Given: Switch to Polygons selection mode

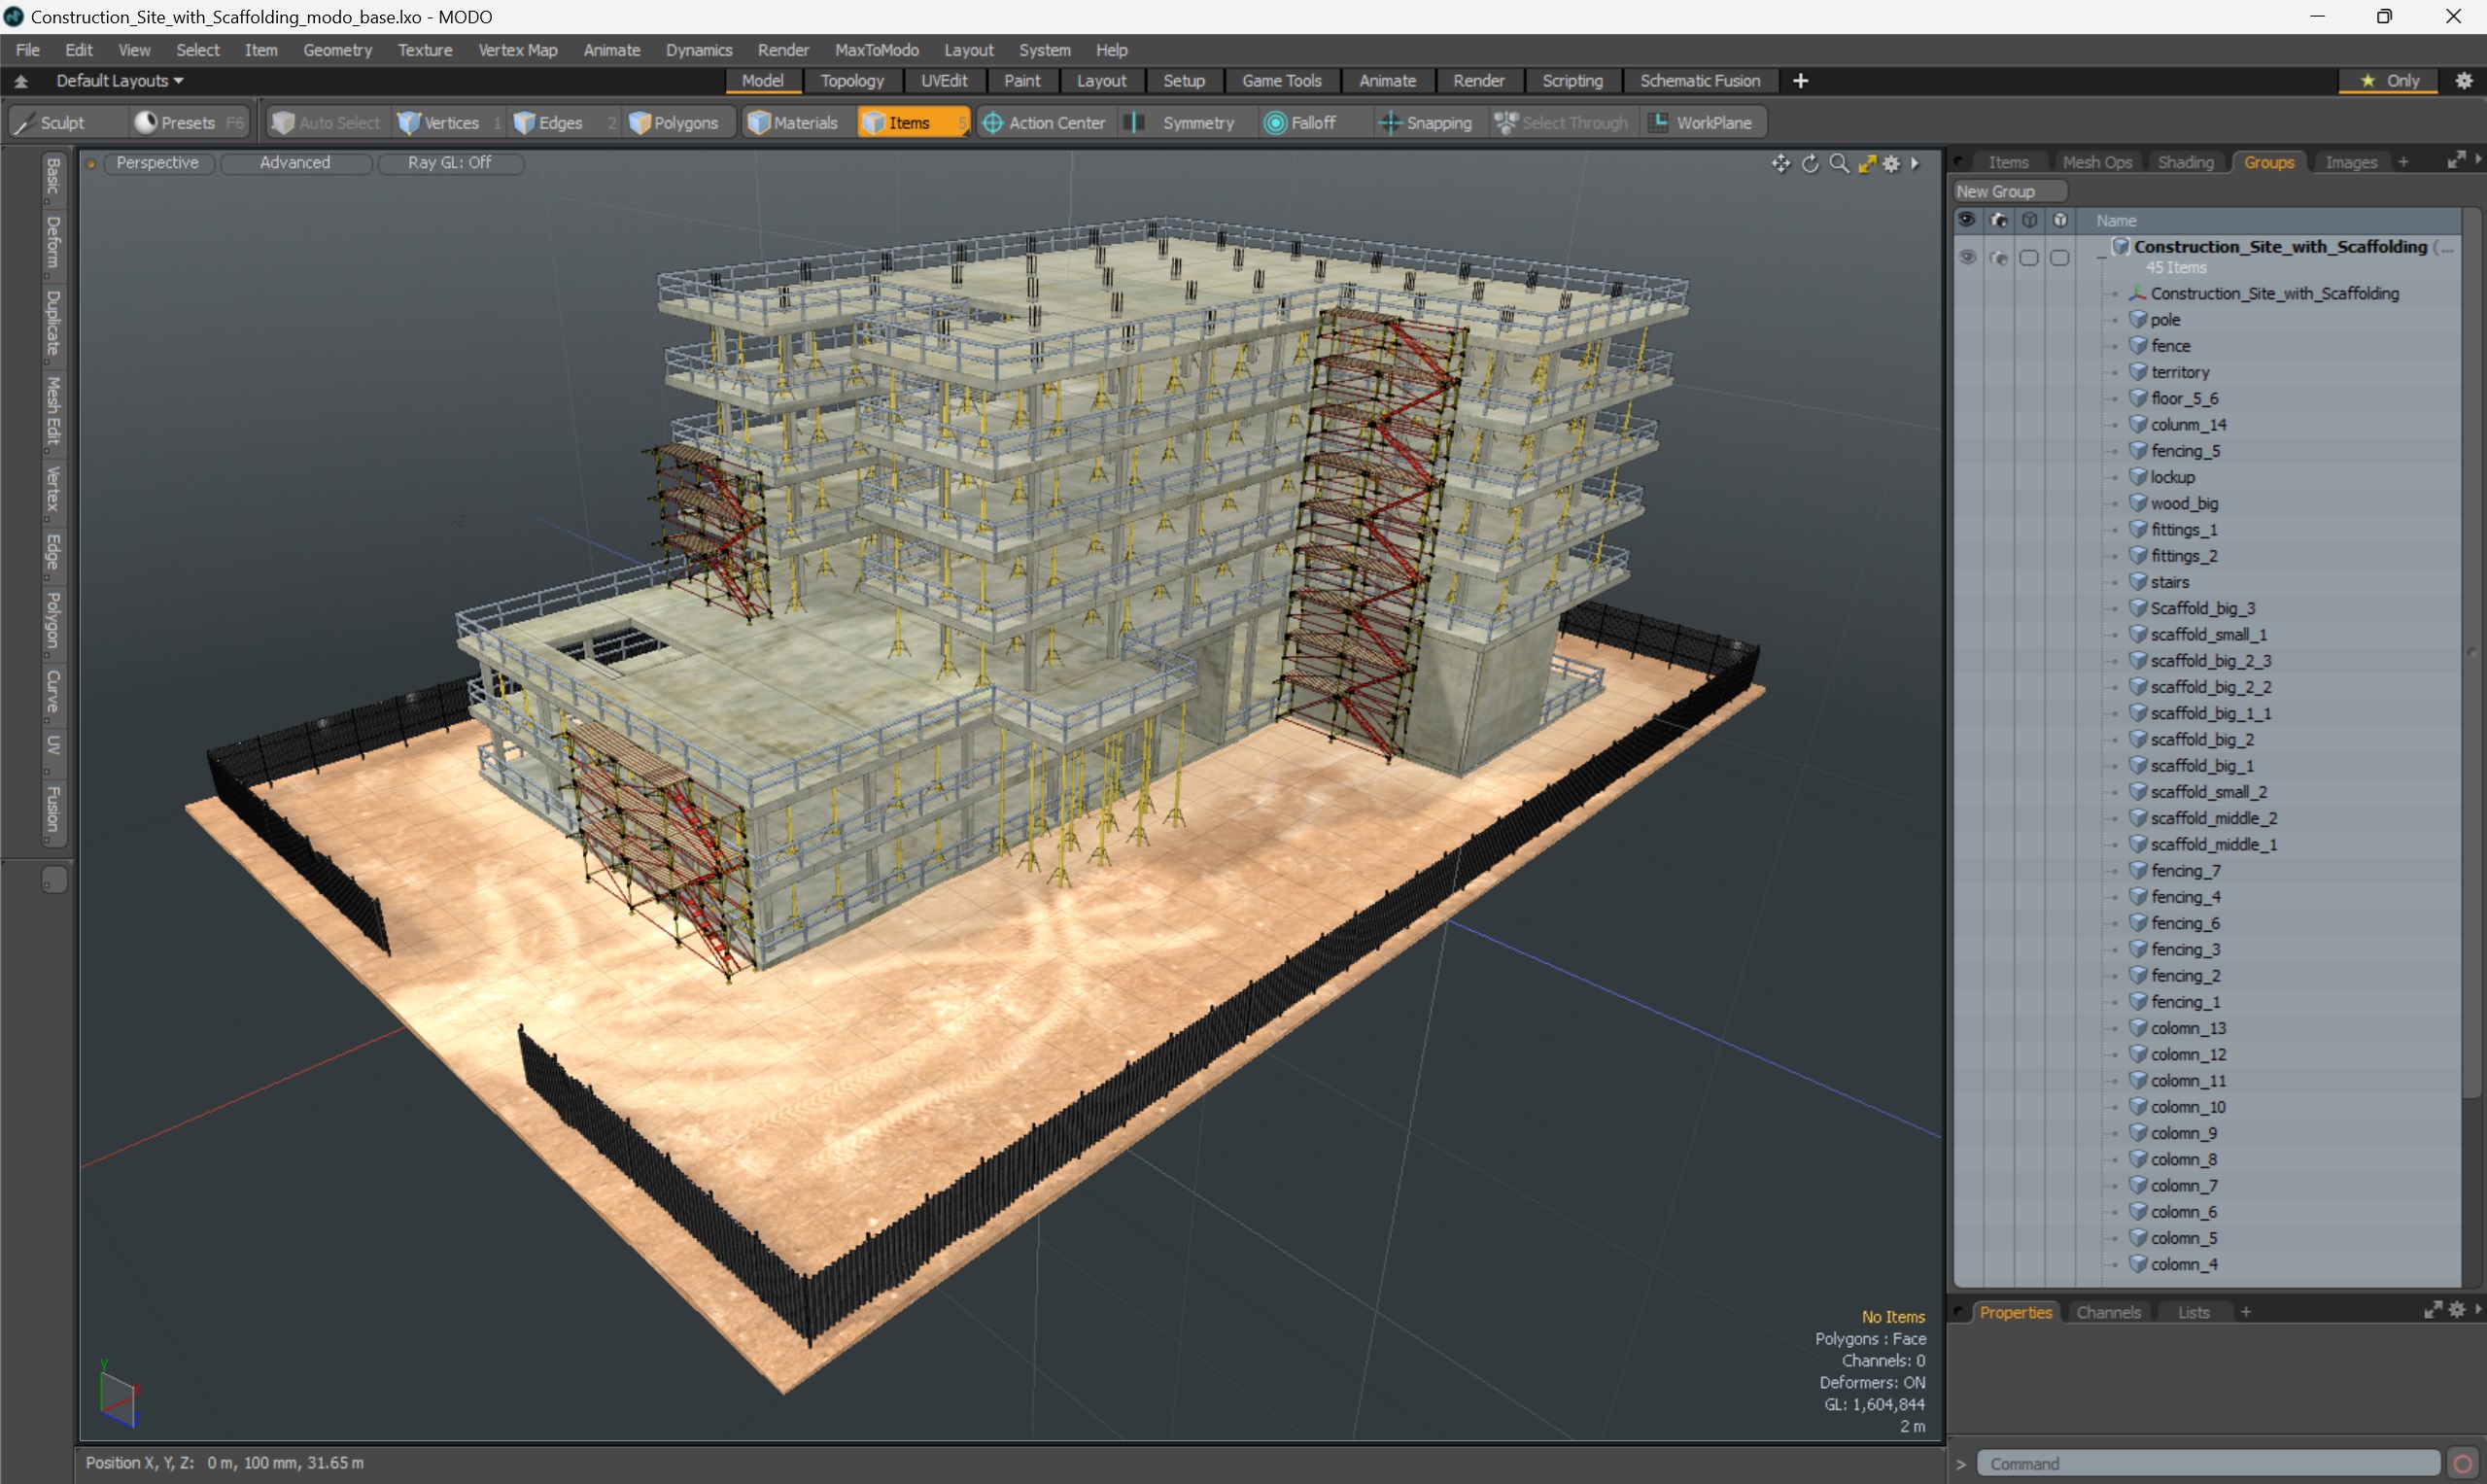Looking at the screenshot, I should pos(680,122).
